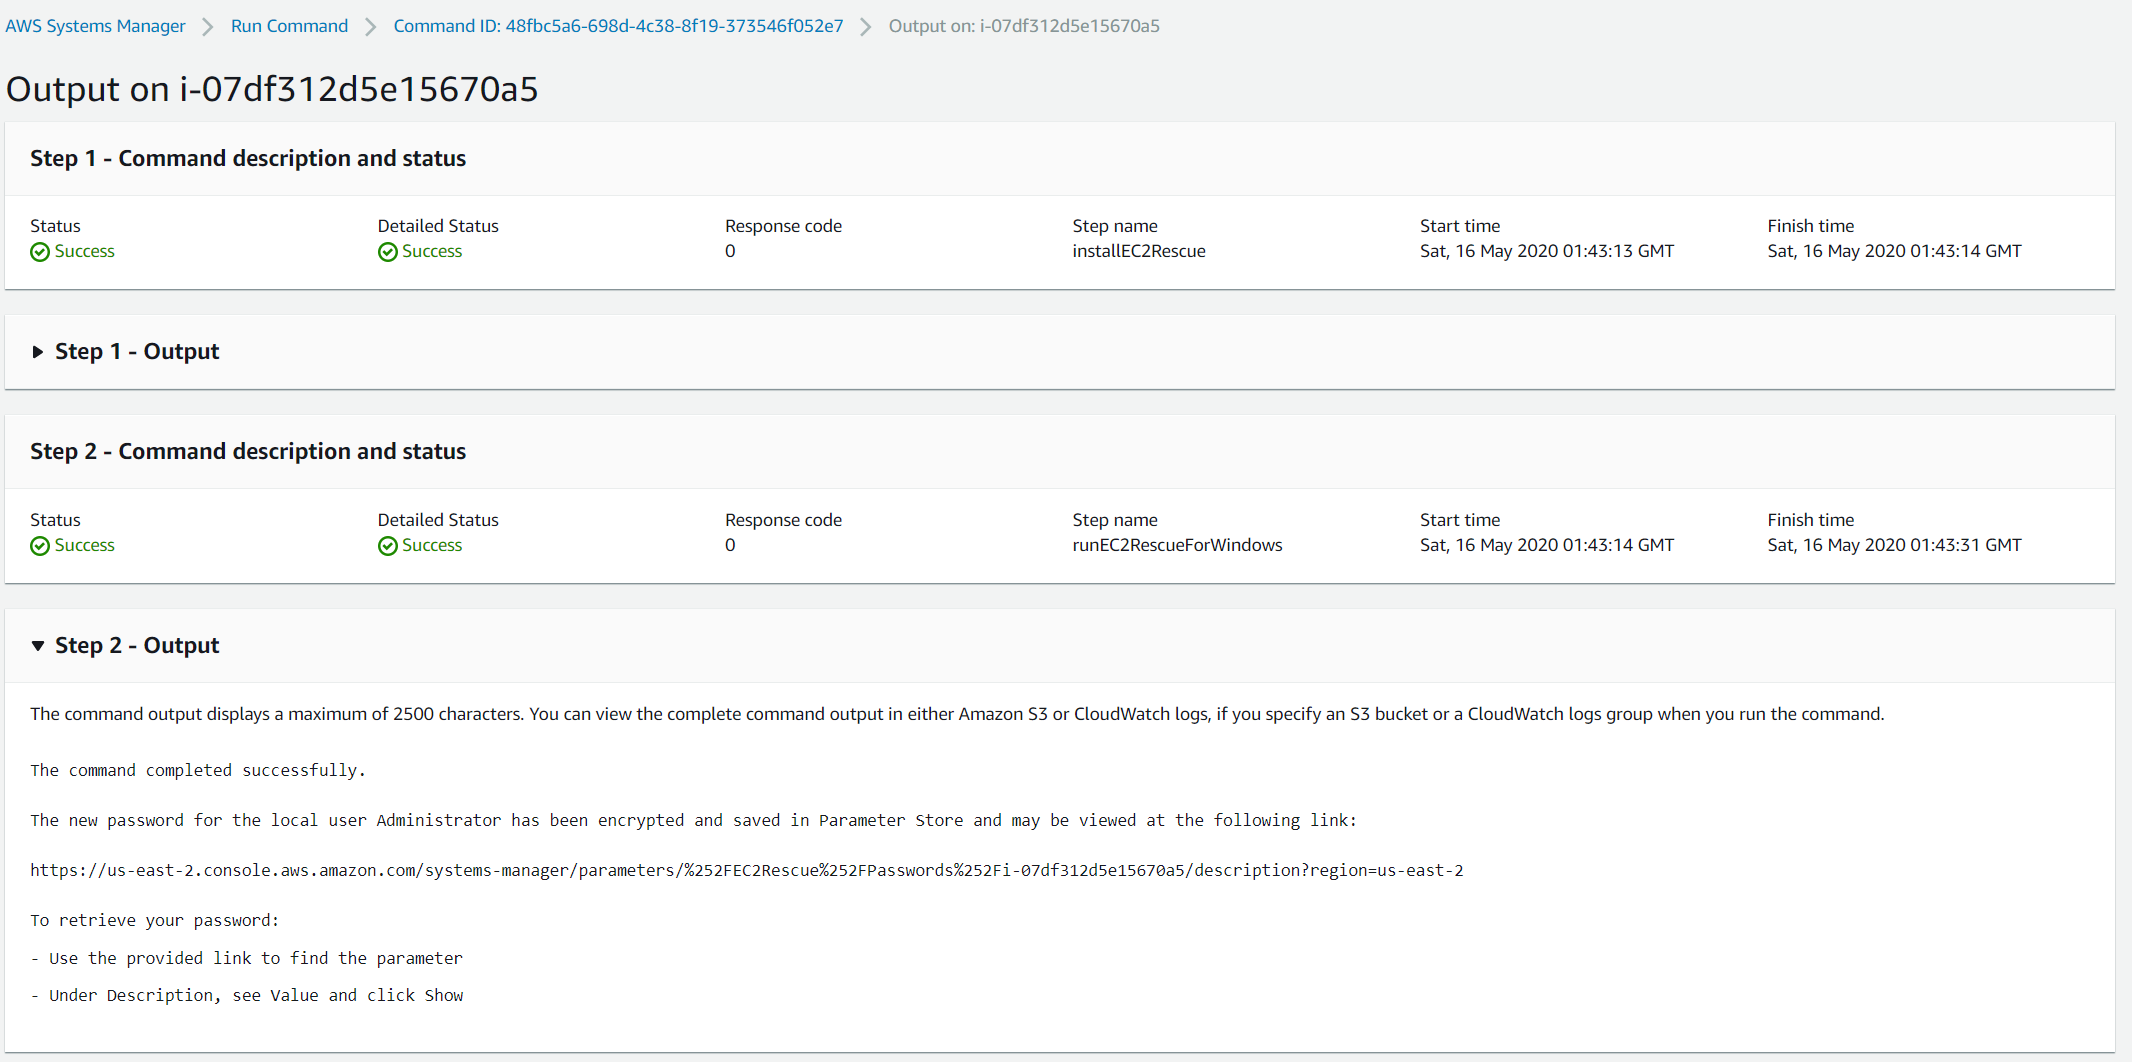Click breadcrumb chevron after AWS Systems Manager
Screen dimensions: 2132x1062
click(208, 27)
